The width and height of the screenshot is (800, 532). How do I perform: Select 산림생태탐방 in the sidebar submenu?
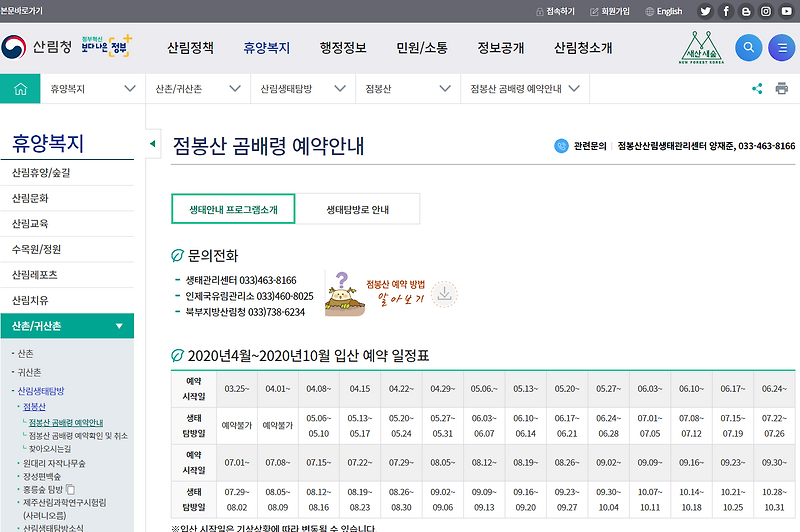(x=41, y=391)
